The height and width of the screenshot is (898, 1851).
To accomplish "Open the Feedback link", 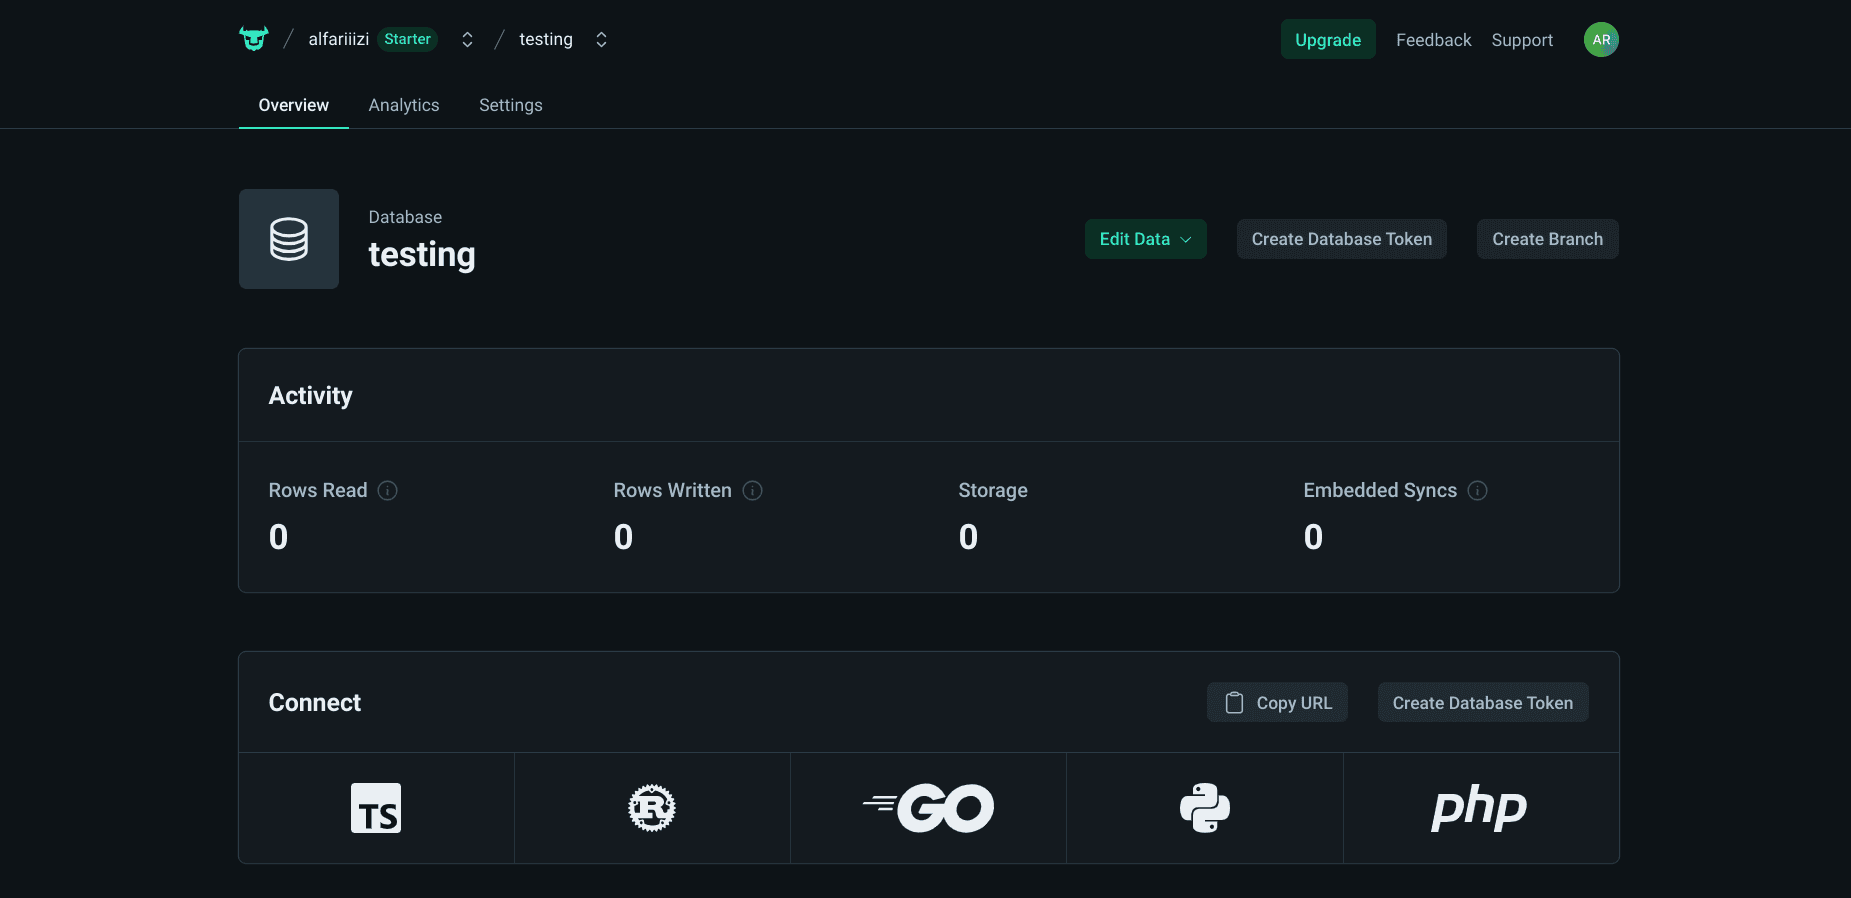I will click(x=1434, y=40).
